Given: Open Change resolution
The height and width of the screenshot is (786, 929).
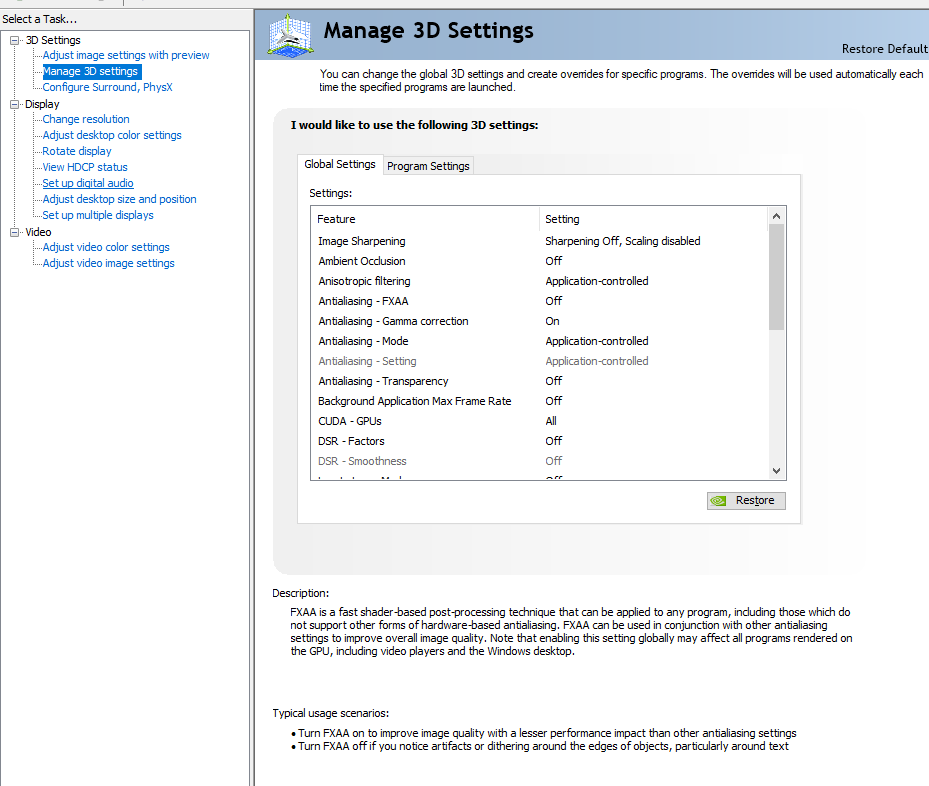Looking at the screenshot, I should [x=85, y=119].
